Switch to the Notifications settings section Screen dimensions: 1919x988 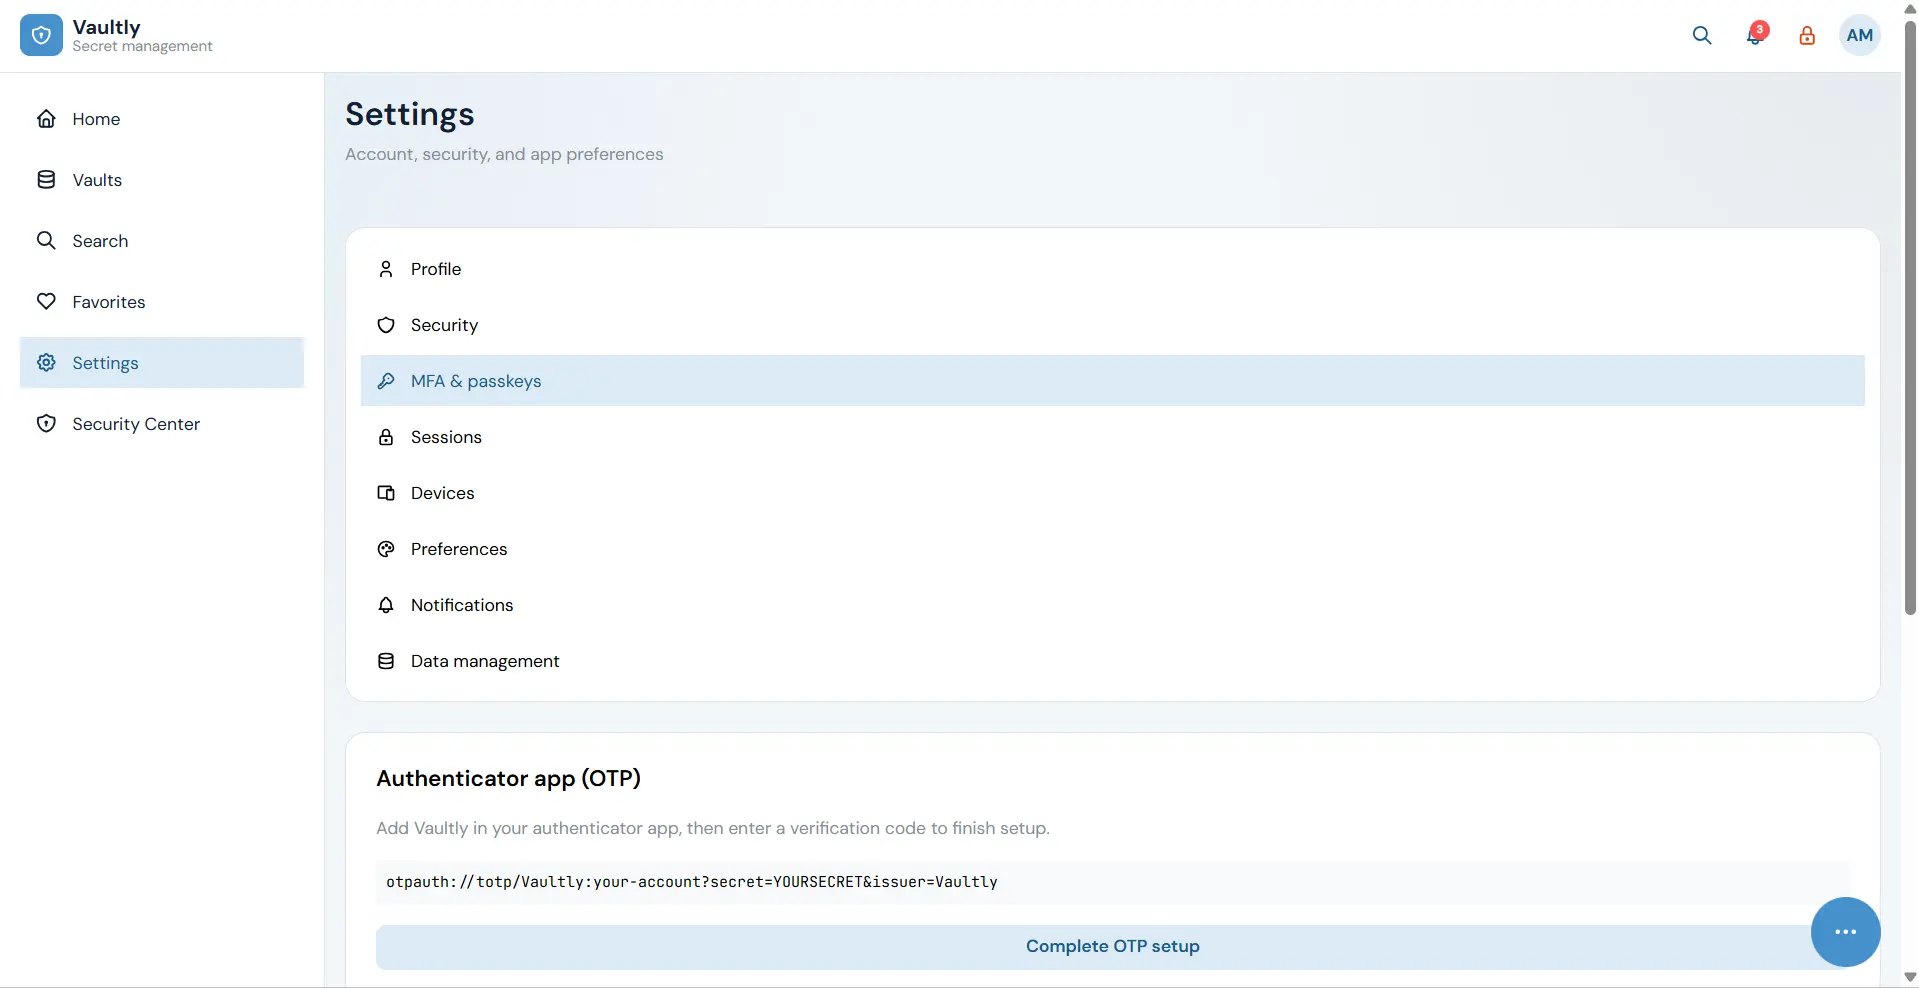pos(1112,605)
